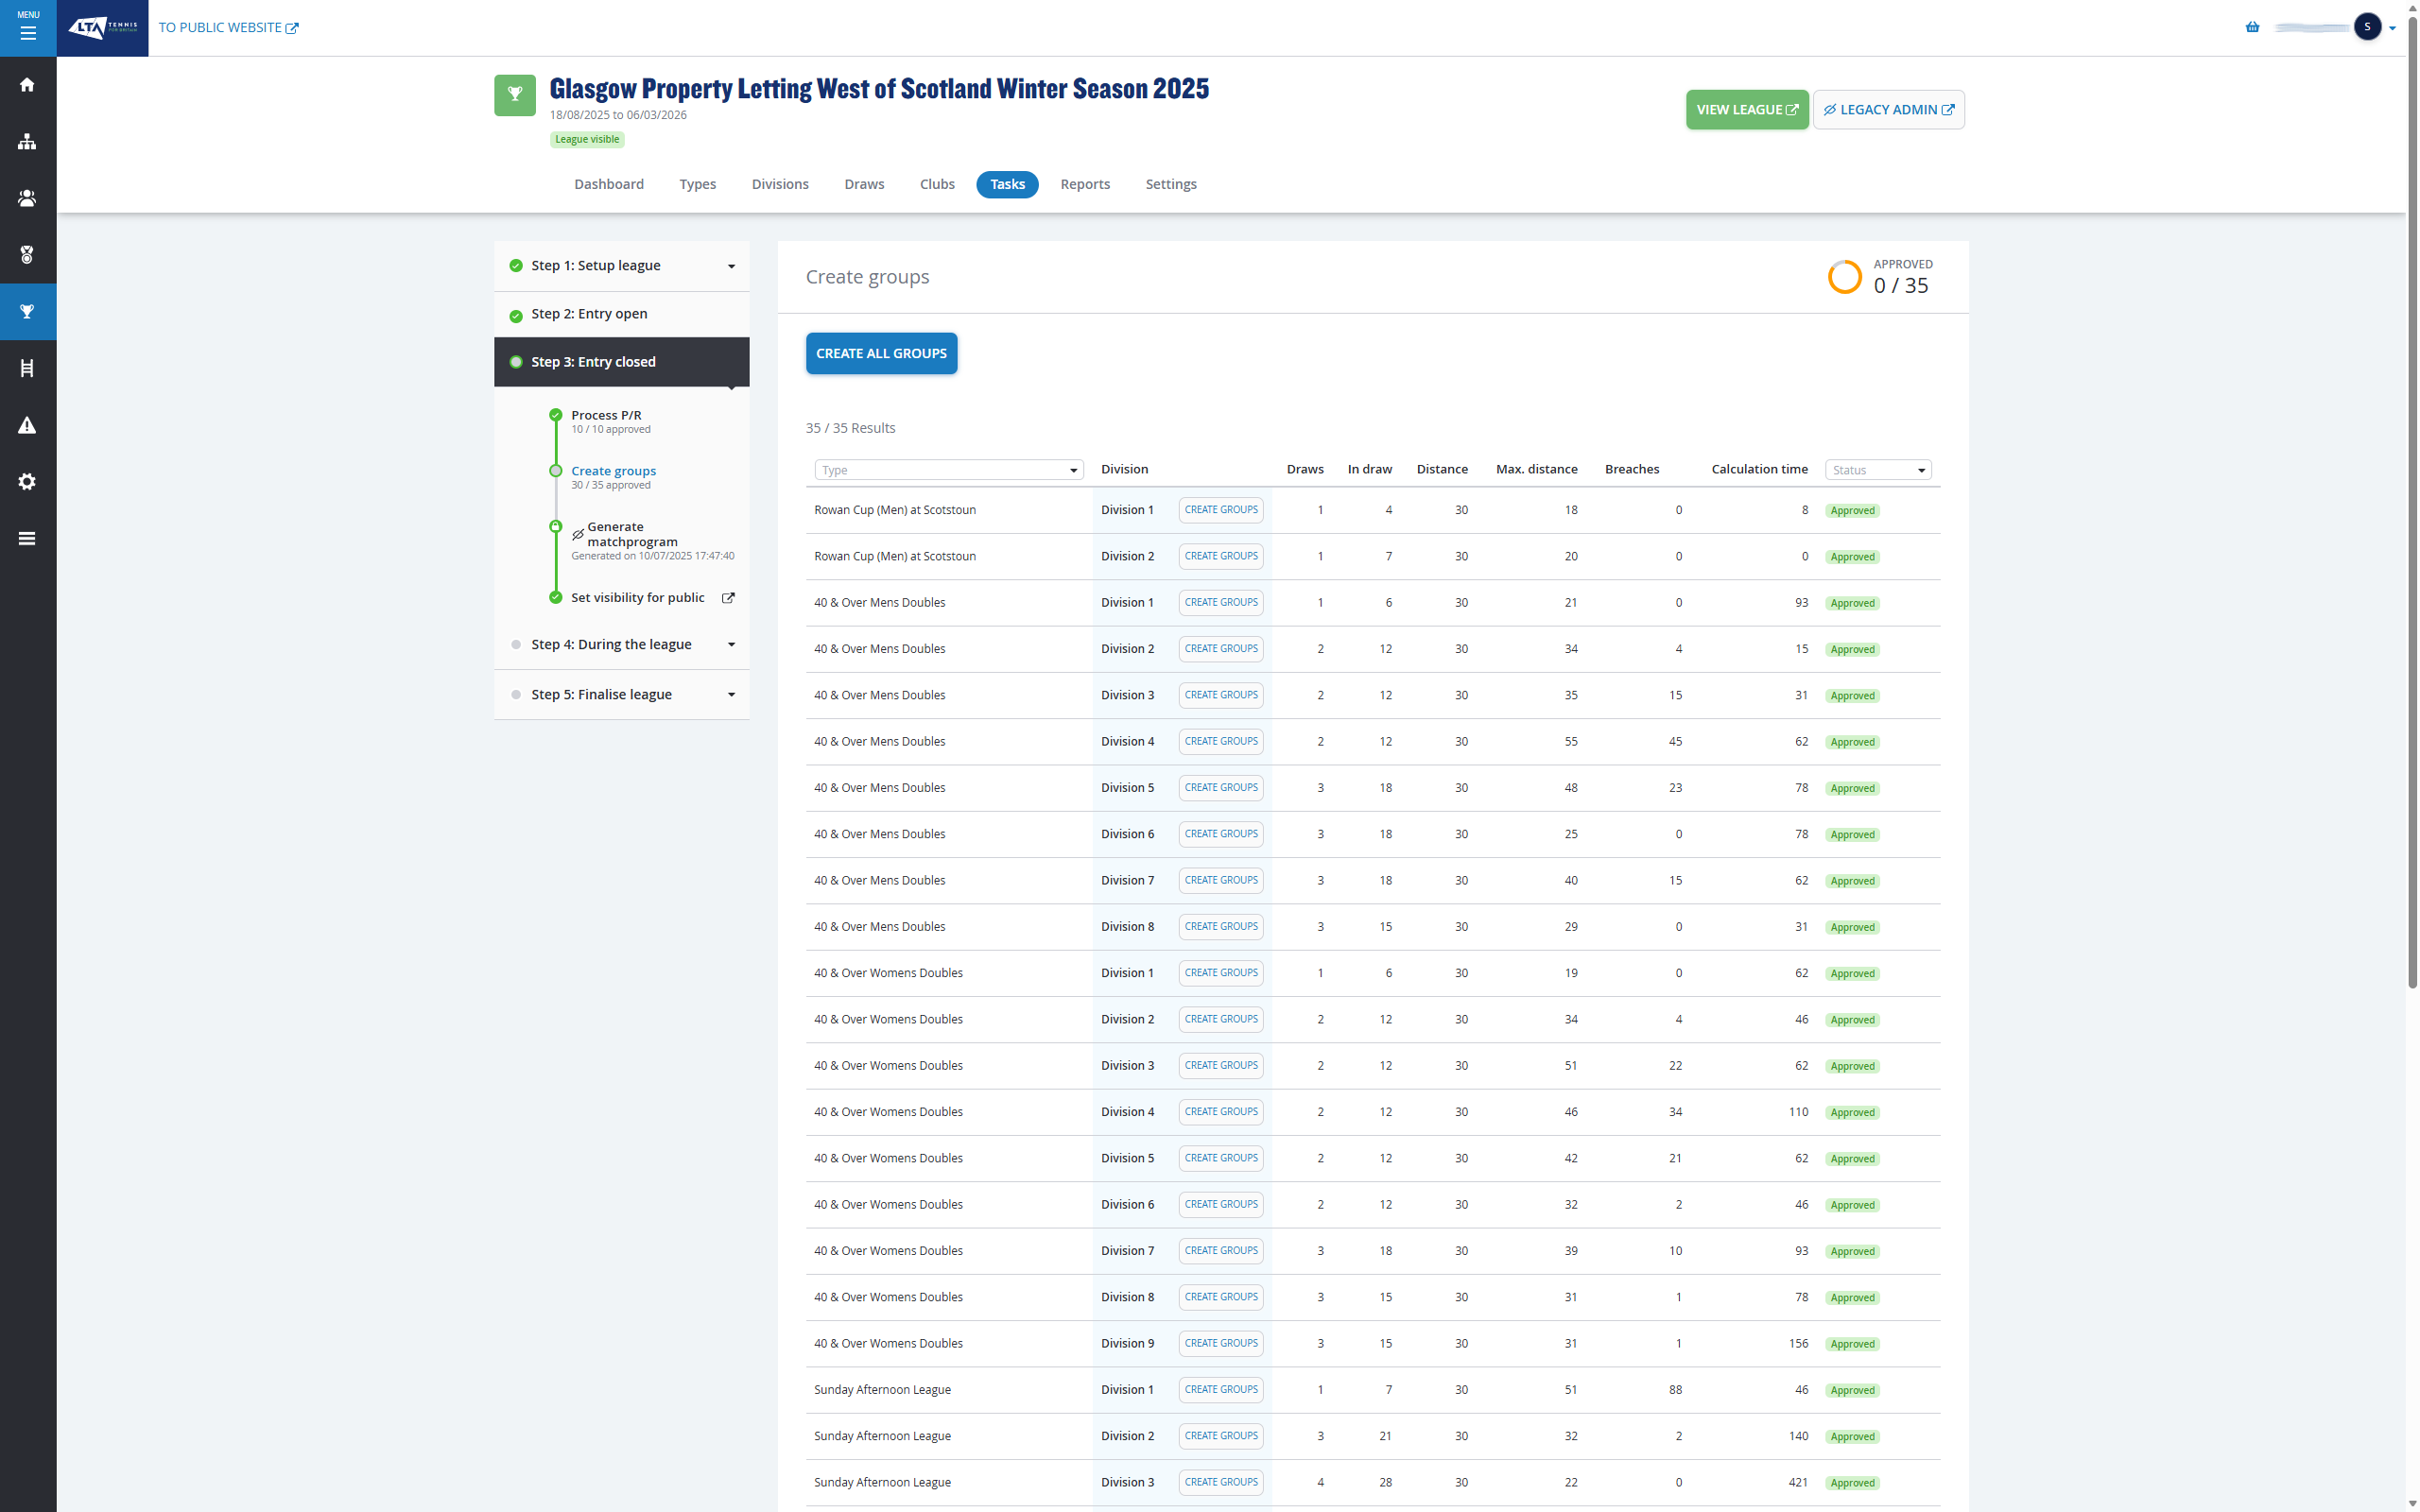The image size is (2420, 1512).
Task: Click the warning triangle sidebar icon
Action: click(x=27, y=425)
